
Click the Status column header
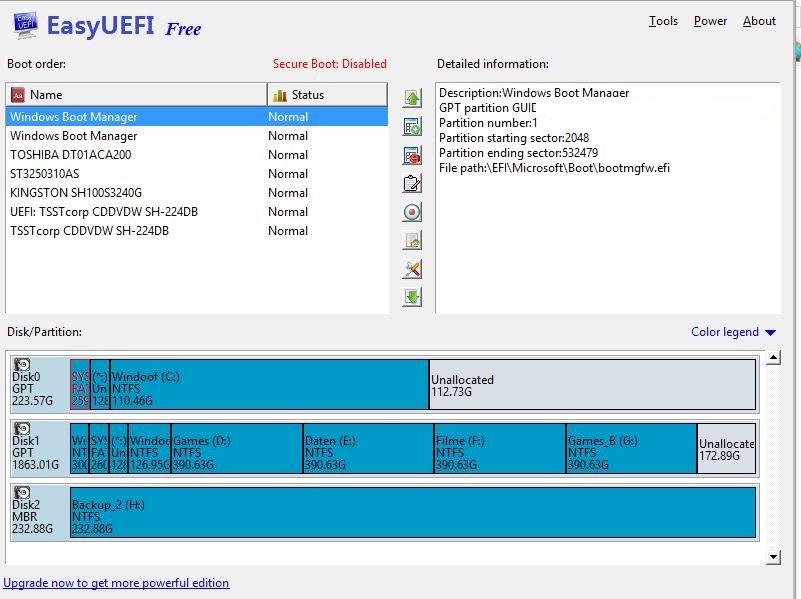click(x=327, y=95)
